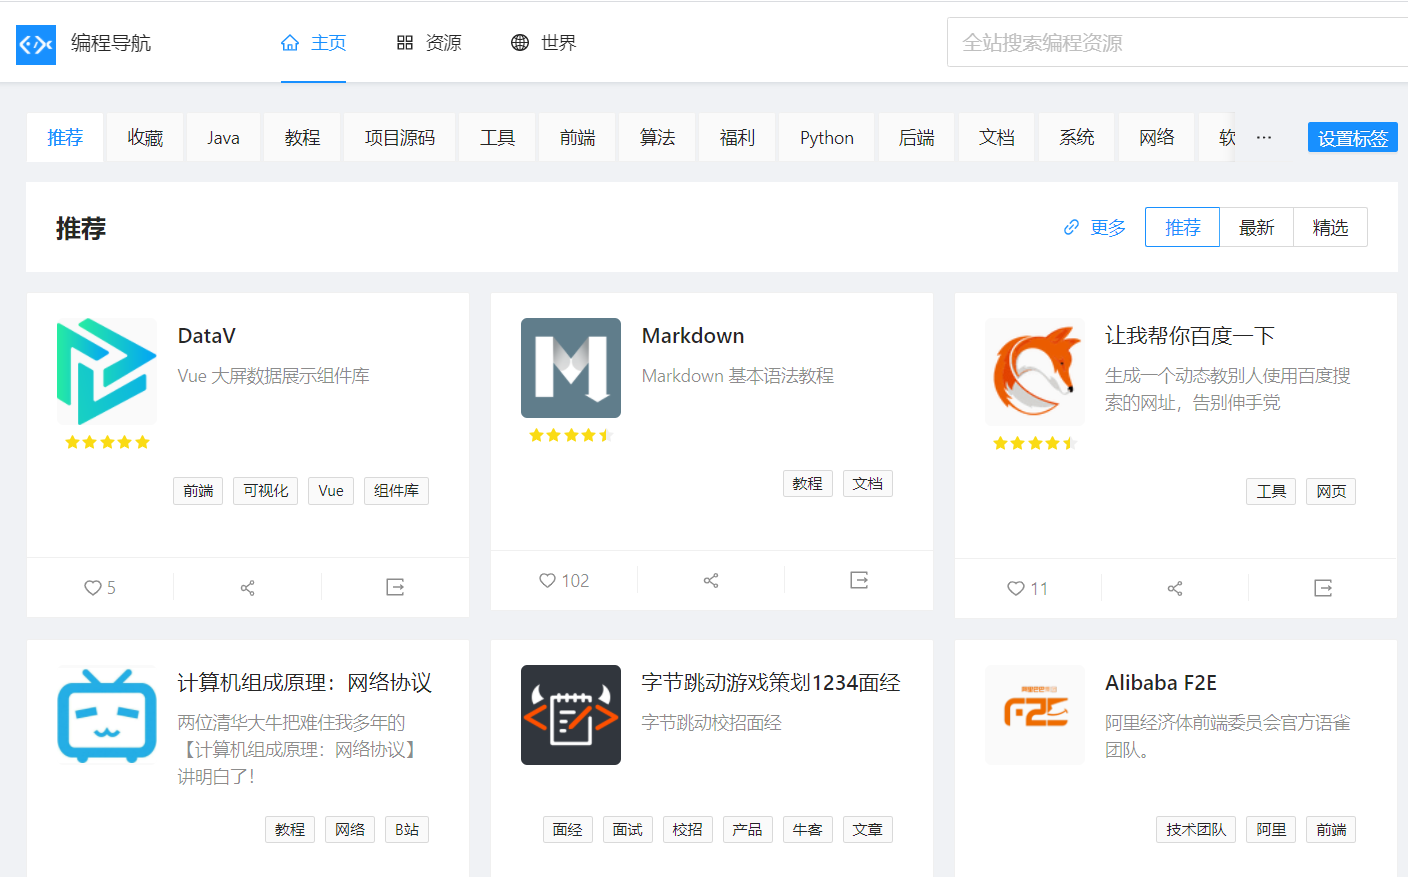The image size is (1408, 877).
Task: Open the 世界 section
Action: point(543,43)
